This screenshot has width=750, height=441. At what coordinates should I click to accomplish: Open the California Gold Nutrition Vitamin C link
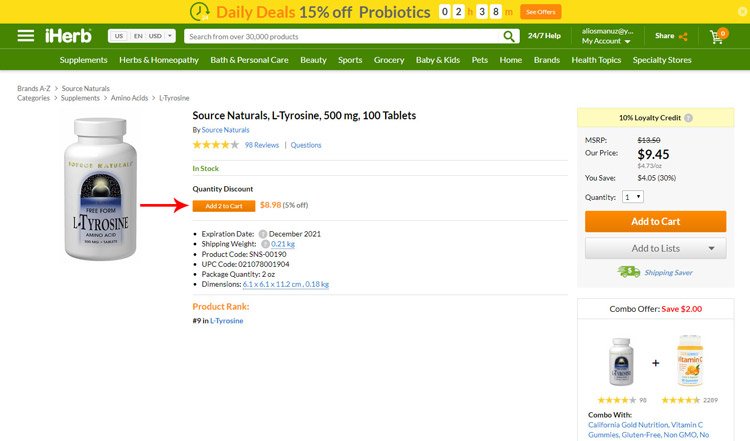(649, 430)
